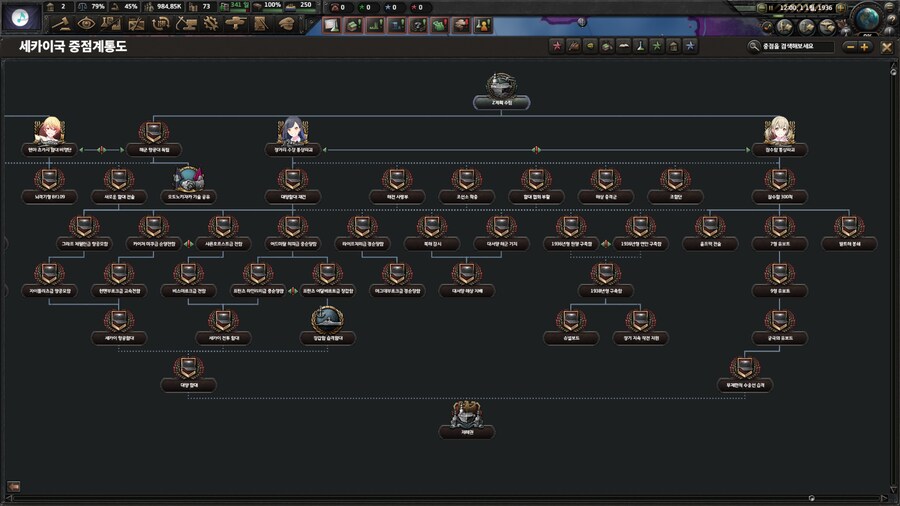Click the country flag emblem
The width and height of the screenshot is (900, 506).
pos(19,20)
